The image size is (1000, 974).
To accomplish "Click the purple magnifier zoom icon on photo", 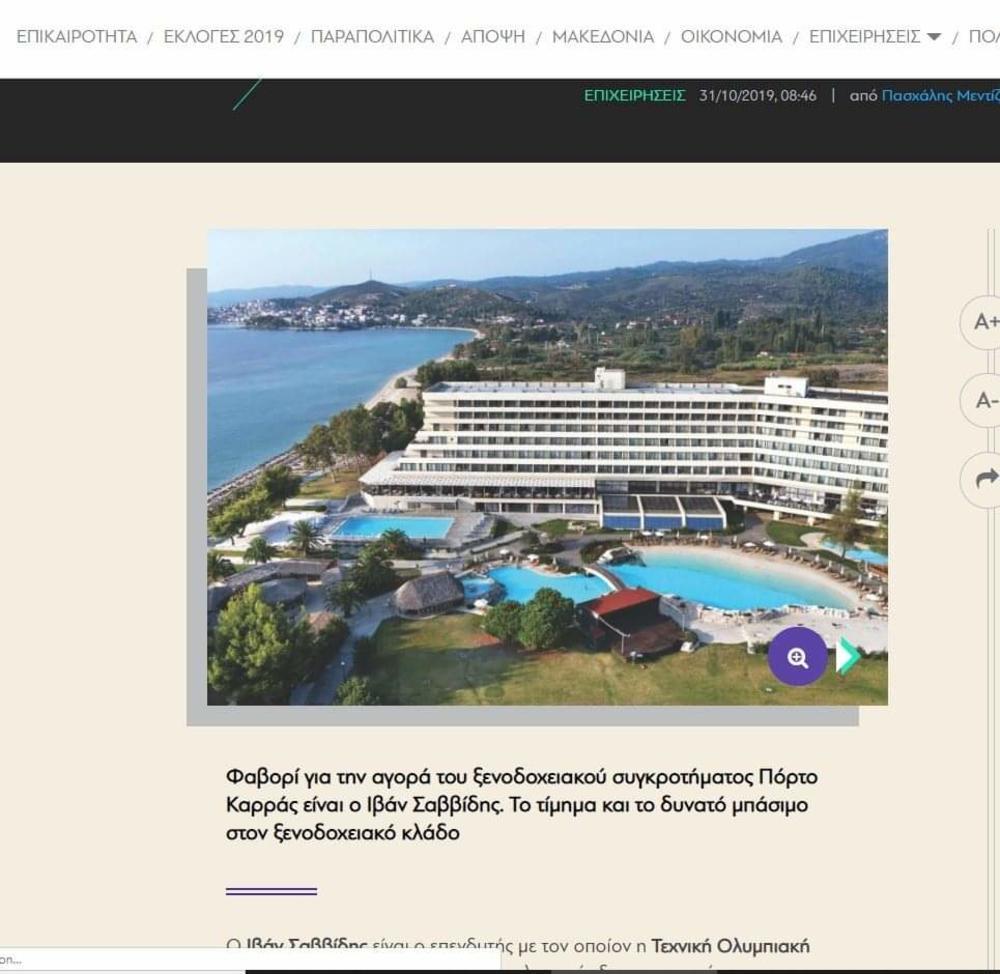I will [x=797, y=656].
